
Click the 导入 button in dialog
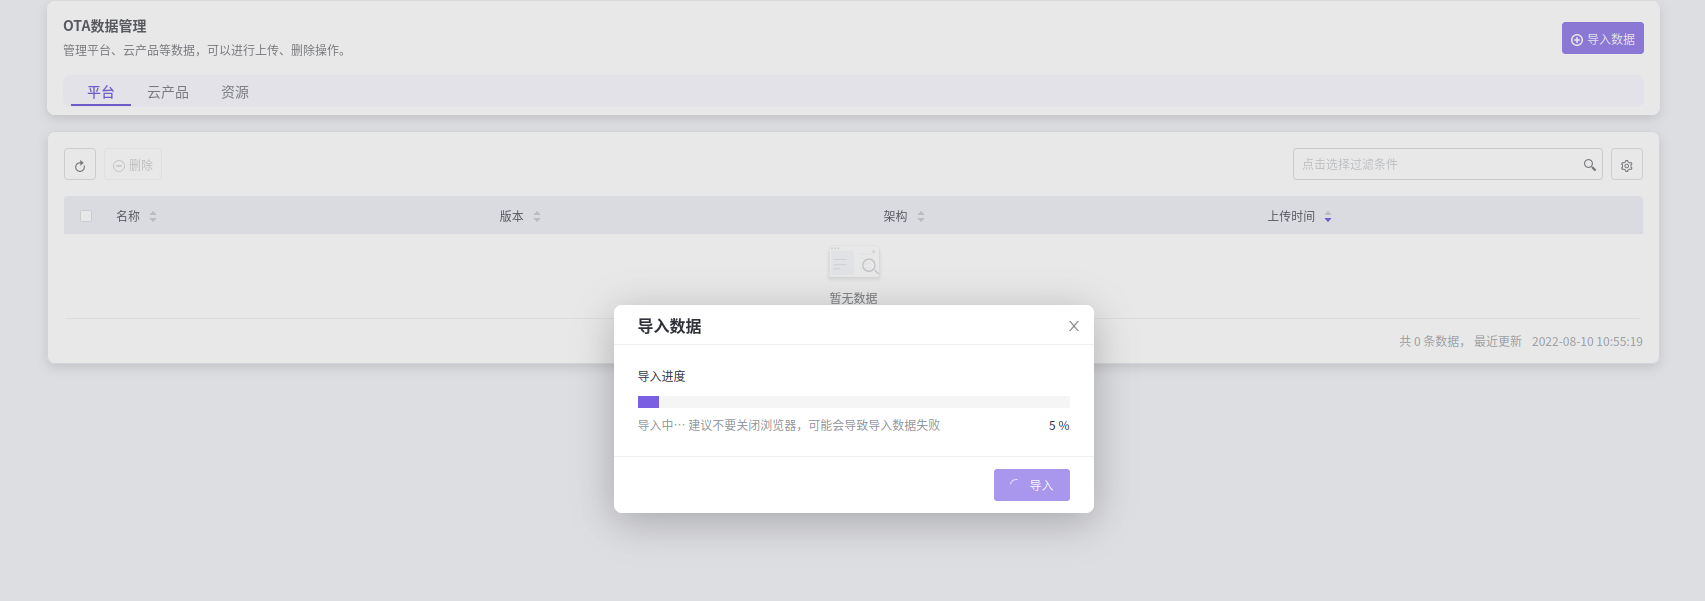click(x=1032, y=485)
